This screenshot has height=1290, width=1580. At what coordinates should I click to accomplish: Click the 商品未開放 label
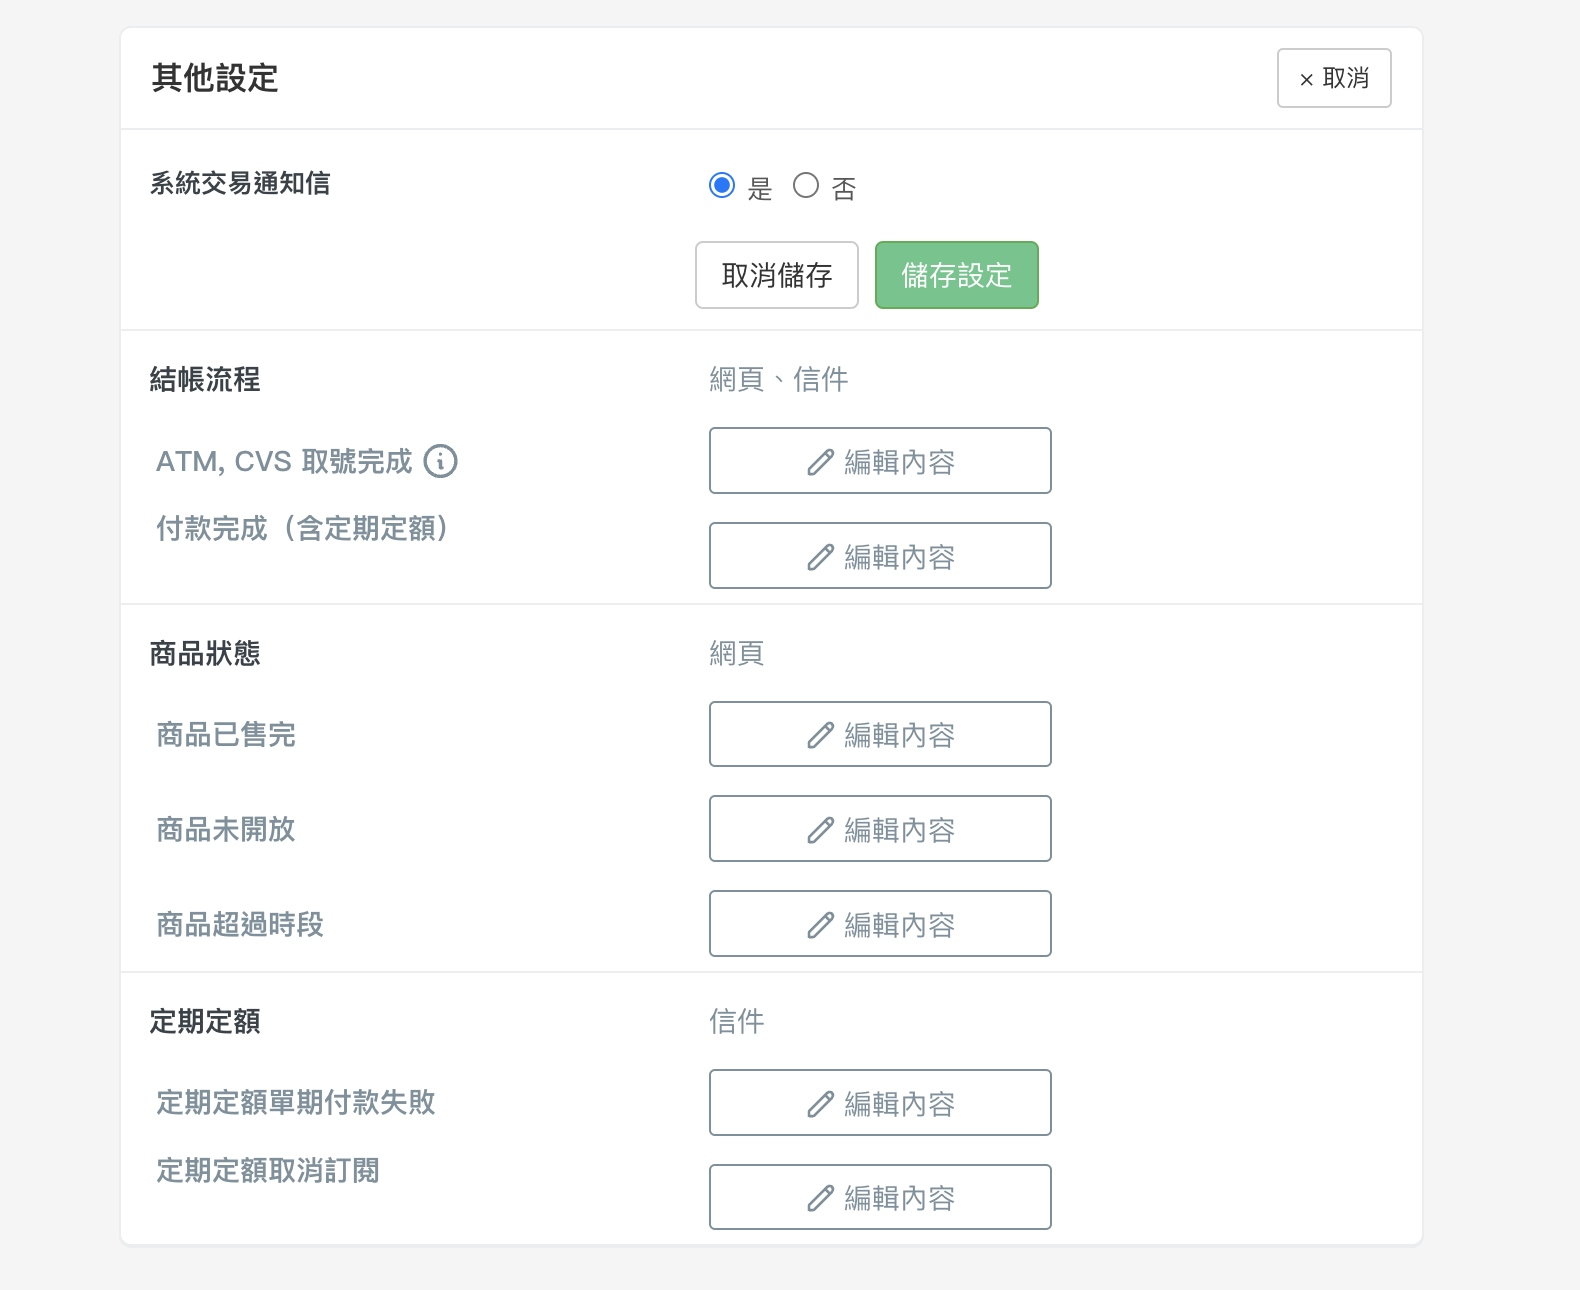pos(226,829)
